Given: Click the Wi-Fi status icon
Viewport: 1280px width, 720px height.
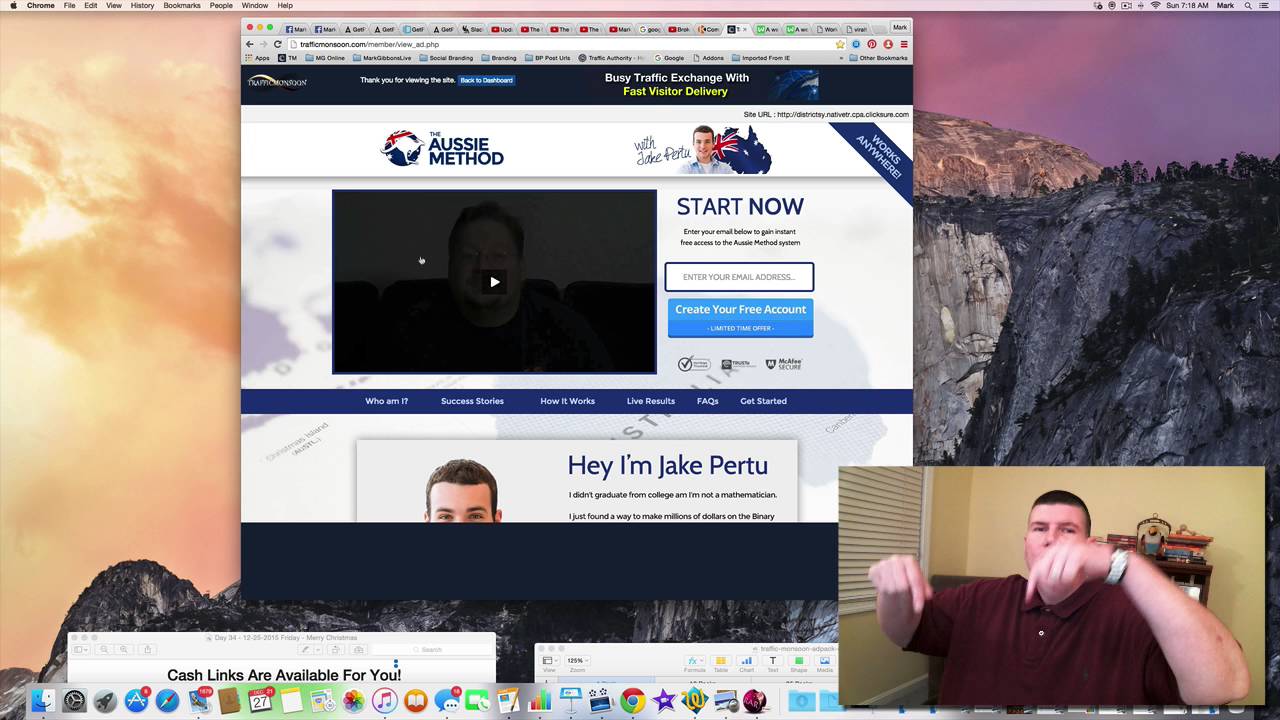Looking at the screenshot, I should tap(1155, 6).
